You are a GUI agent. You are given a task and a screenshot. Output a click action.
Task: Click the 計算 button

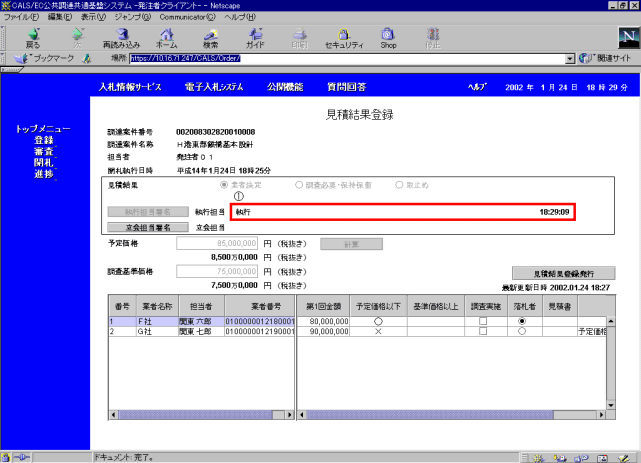(x=352, y=244)
